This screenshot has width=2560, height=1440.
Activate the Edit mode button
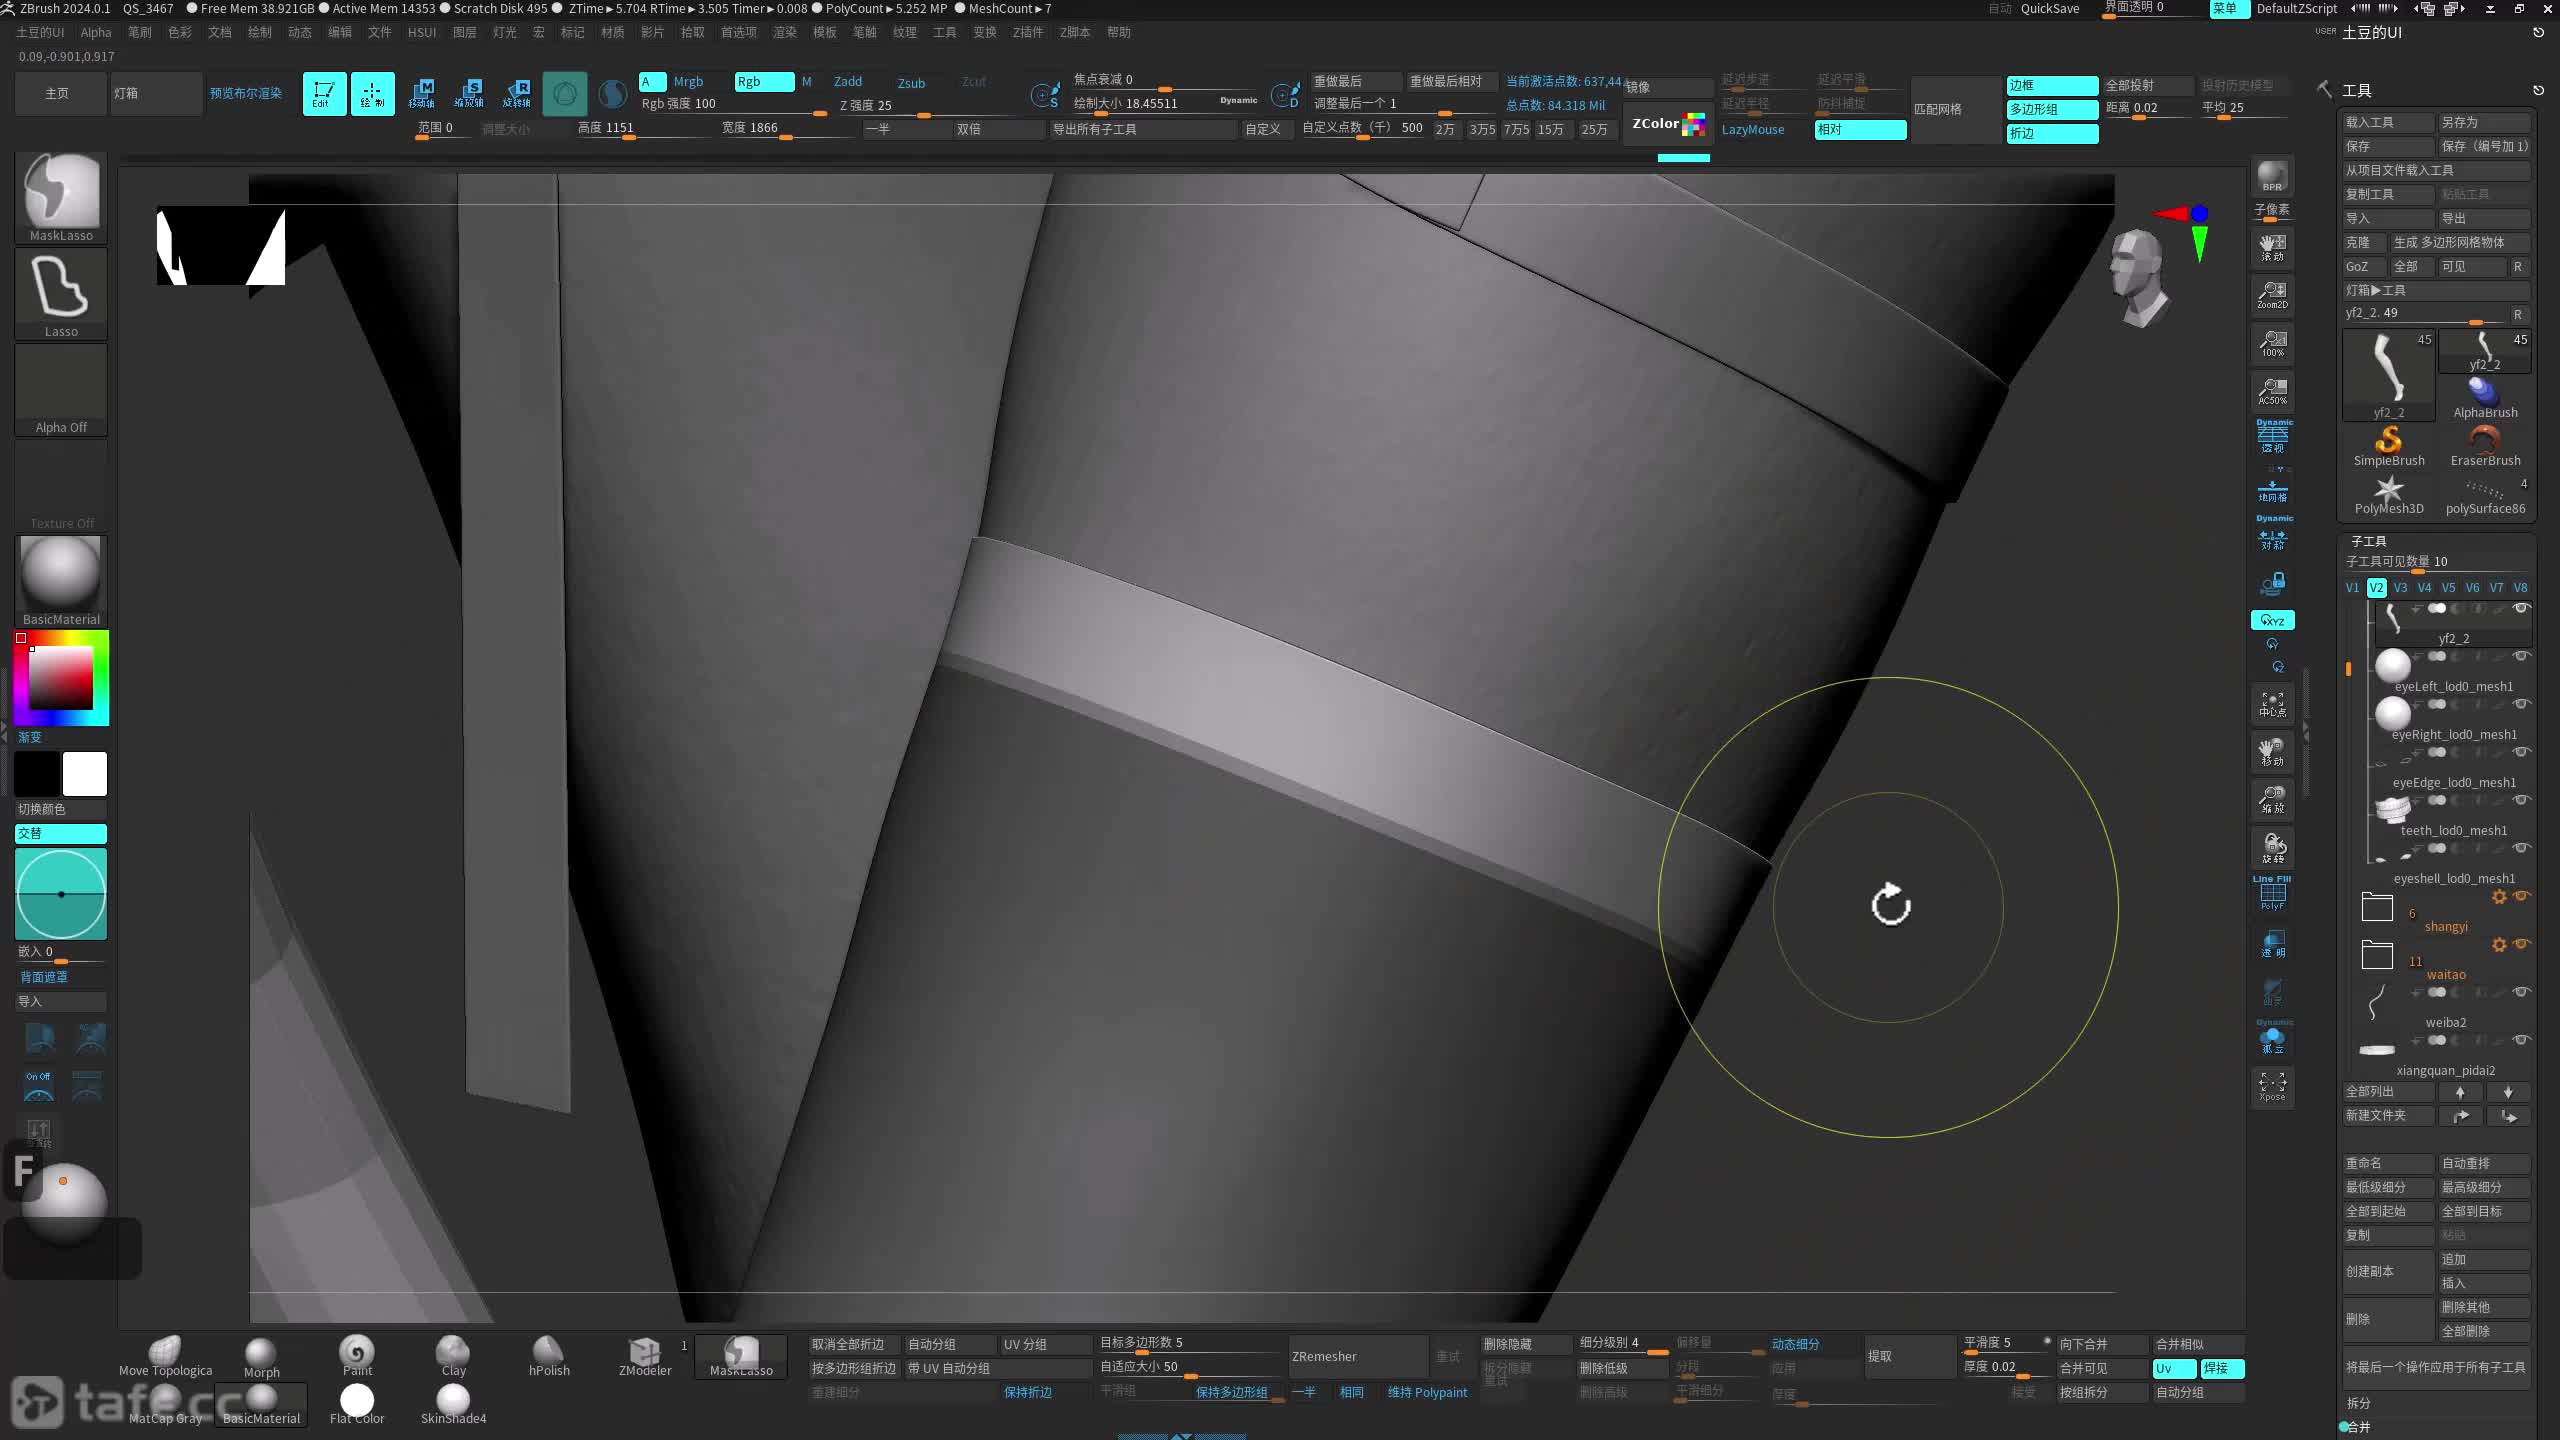click(x=324, y=94)
